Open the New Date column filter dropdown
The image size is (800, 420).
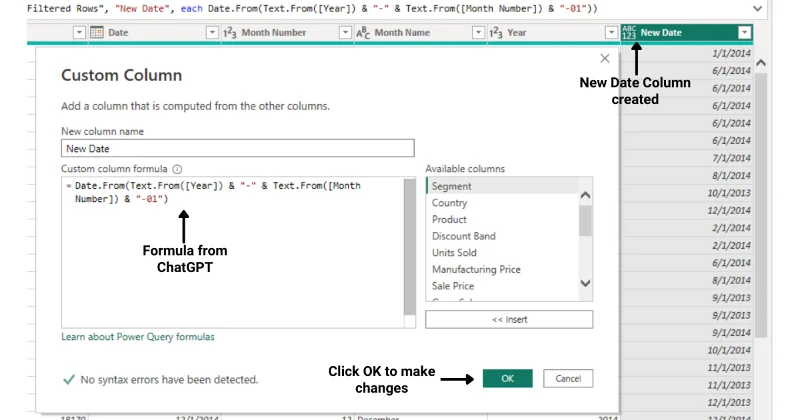[x=744, y=33]
